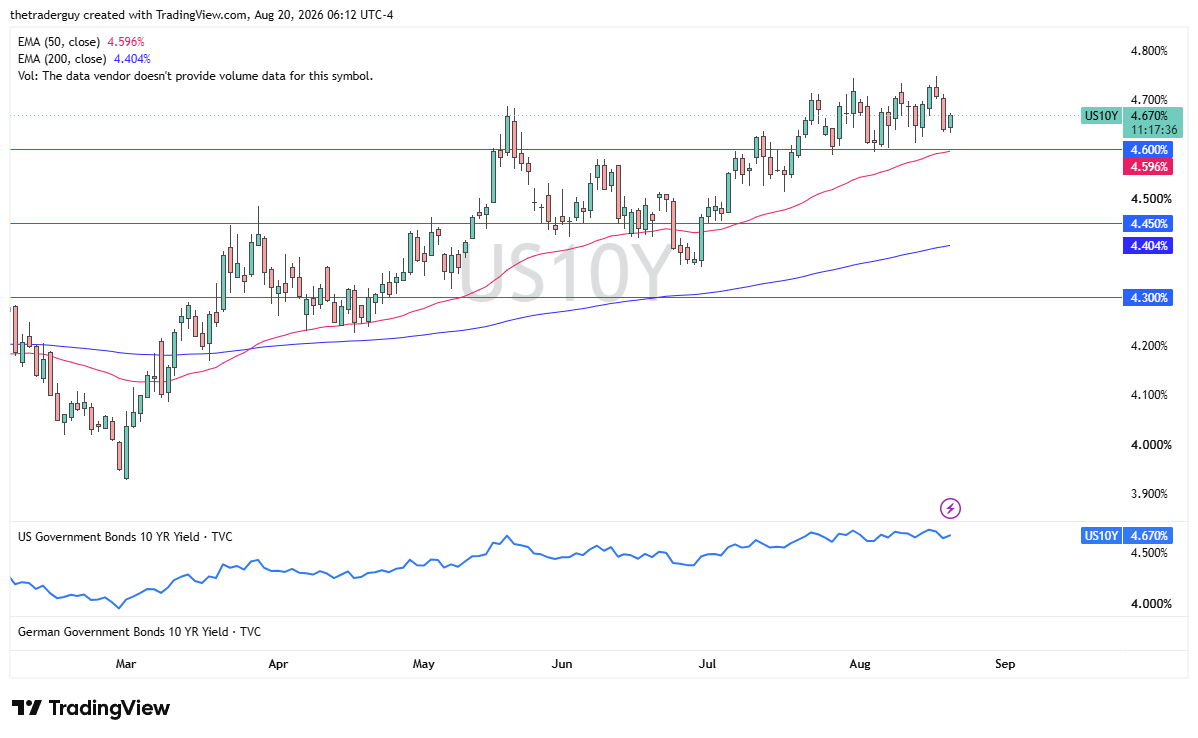
Task: Click the 4.100% axis label
Action: pyautogui.click(x=1149, y=395)
